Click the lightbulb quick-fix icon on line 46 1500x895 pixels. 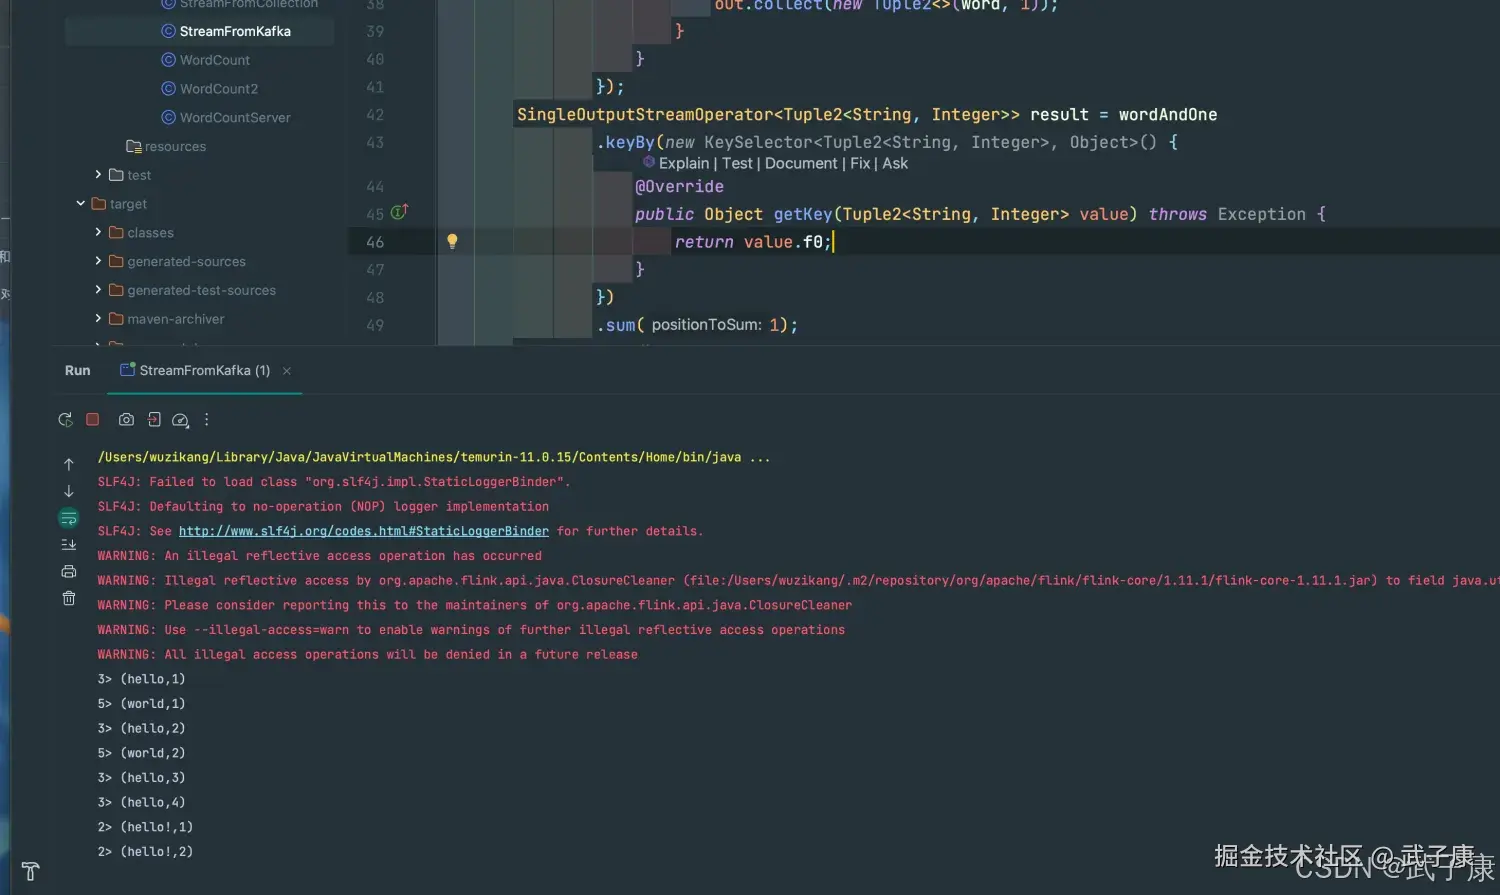452,241
